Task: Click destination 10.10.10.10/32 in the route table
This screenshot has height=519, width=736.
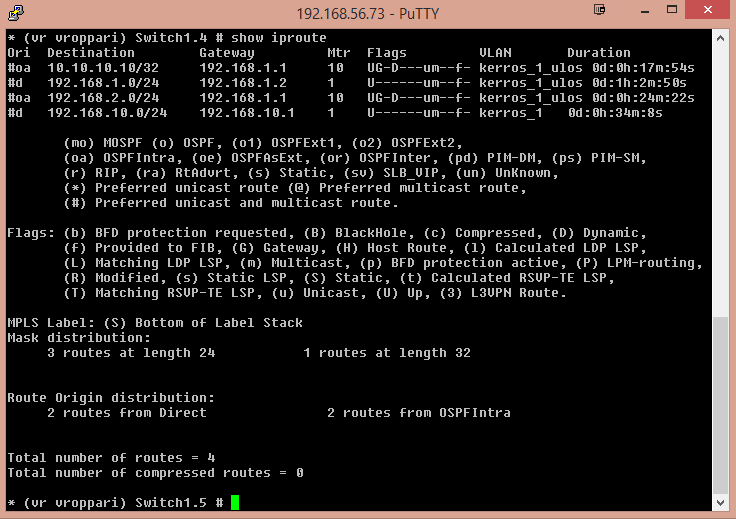Action: (103, 68)
